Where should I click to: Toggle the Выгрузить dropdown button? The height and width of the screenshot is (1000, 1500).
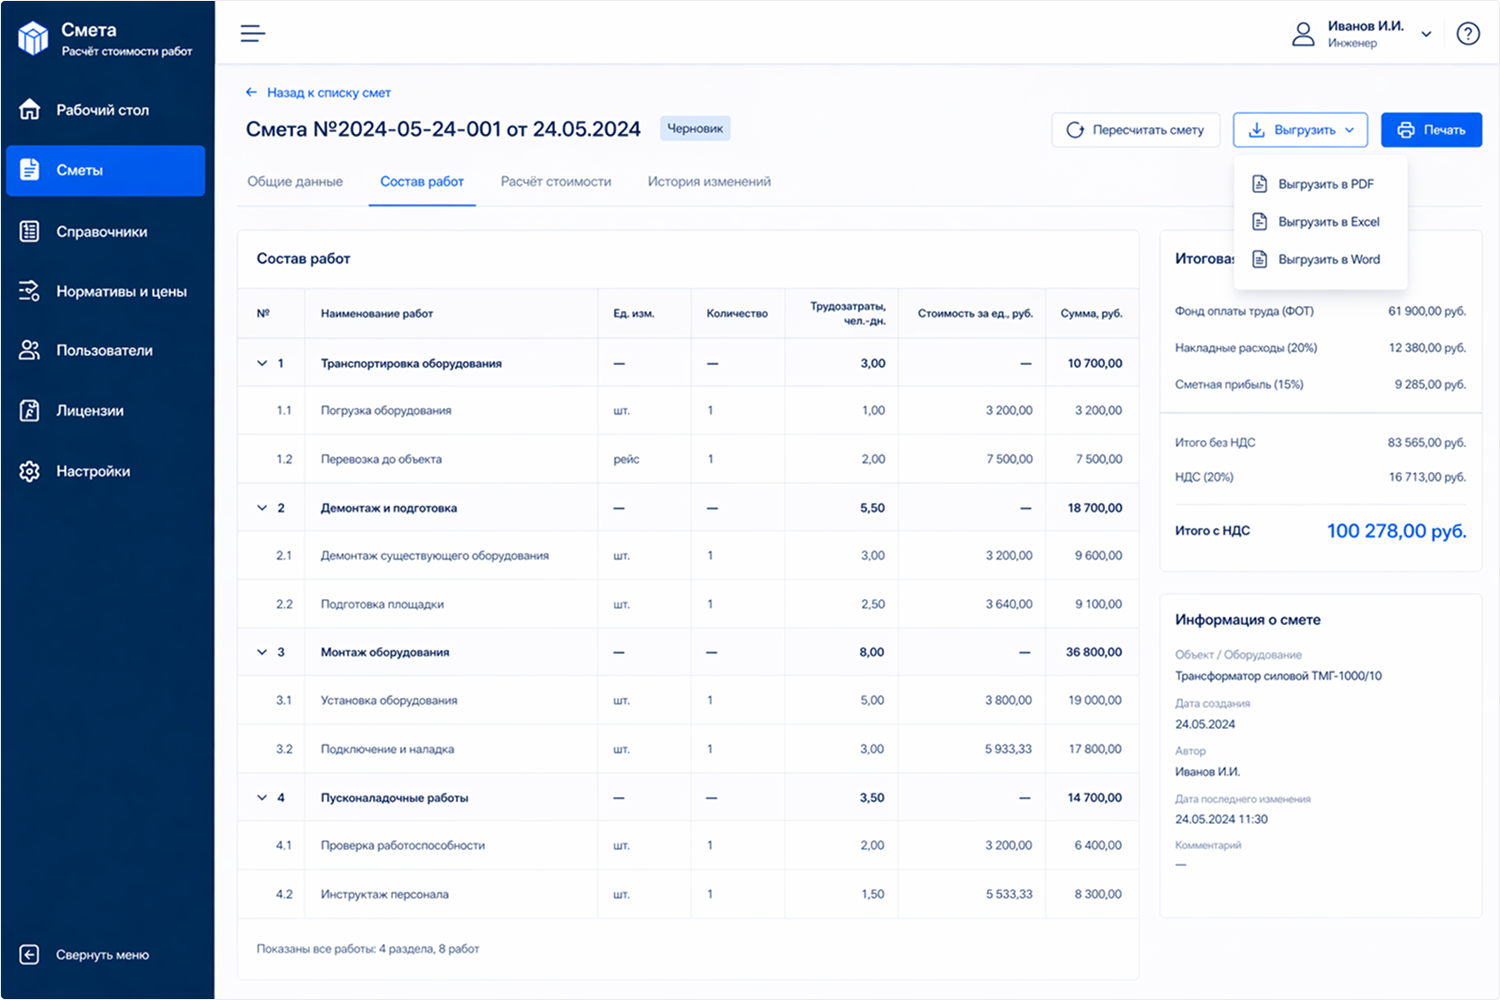click(1299, 130)
